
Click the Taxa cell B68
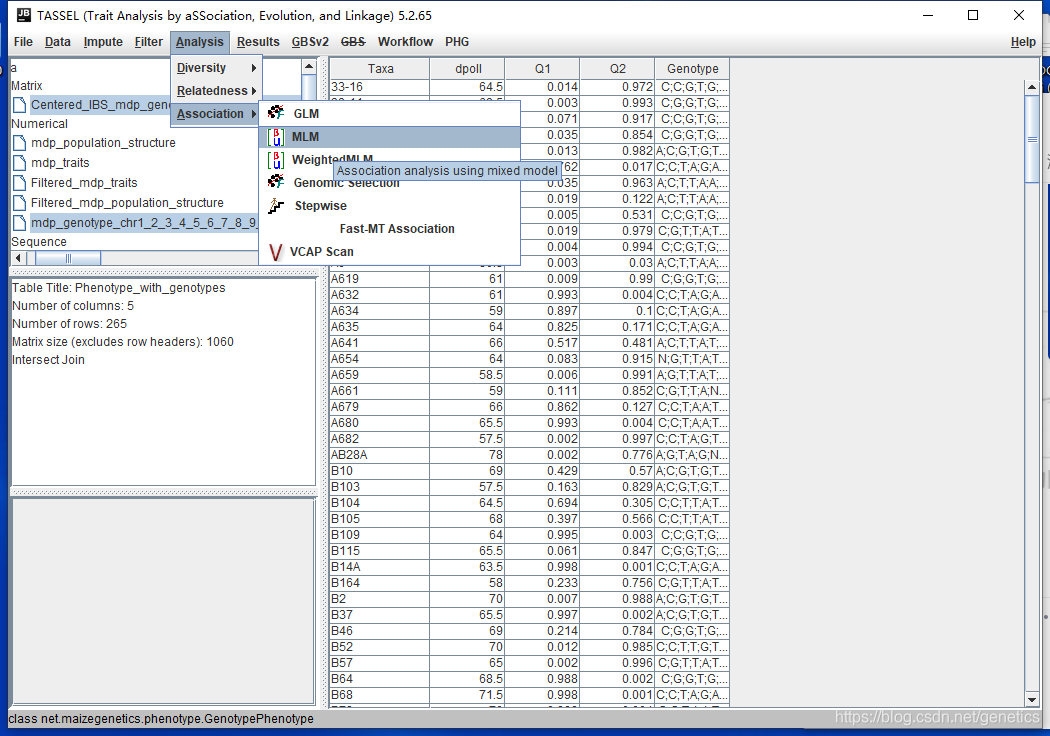point(380,694)
